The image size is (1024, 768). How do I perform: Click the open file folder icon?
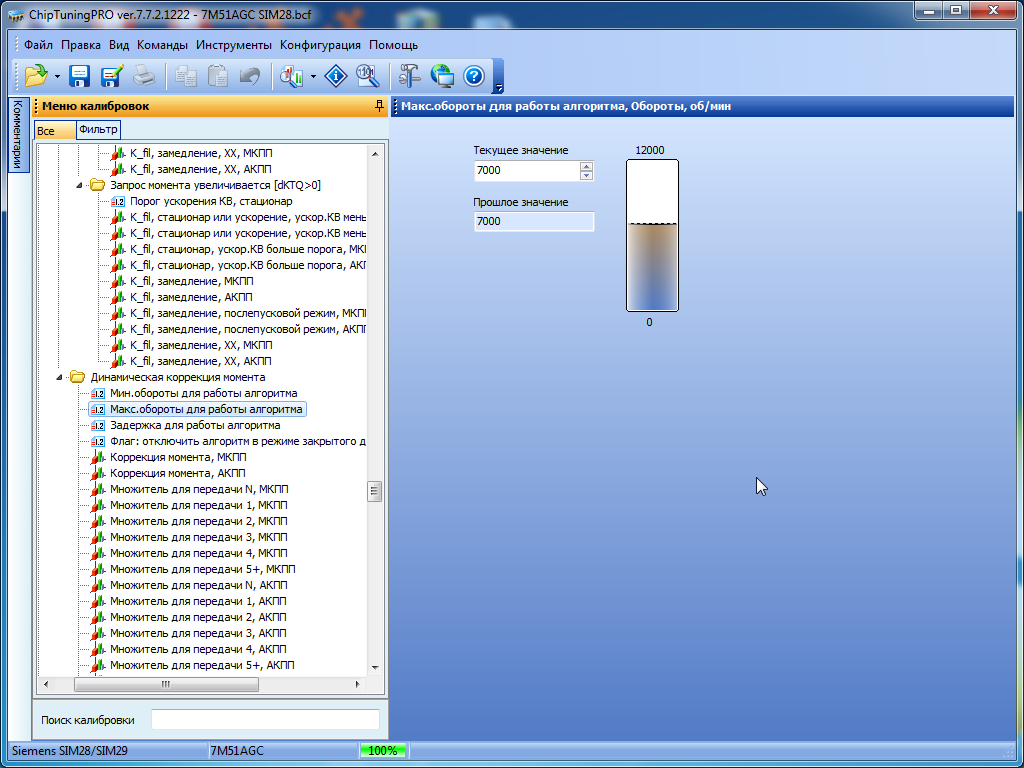point(36,75)
